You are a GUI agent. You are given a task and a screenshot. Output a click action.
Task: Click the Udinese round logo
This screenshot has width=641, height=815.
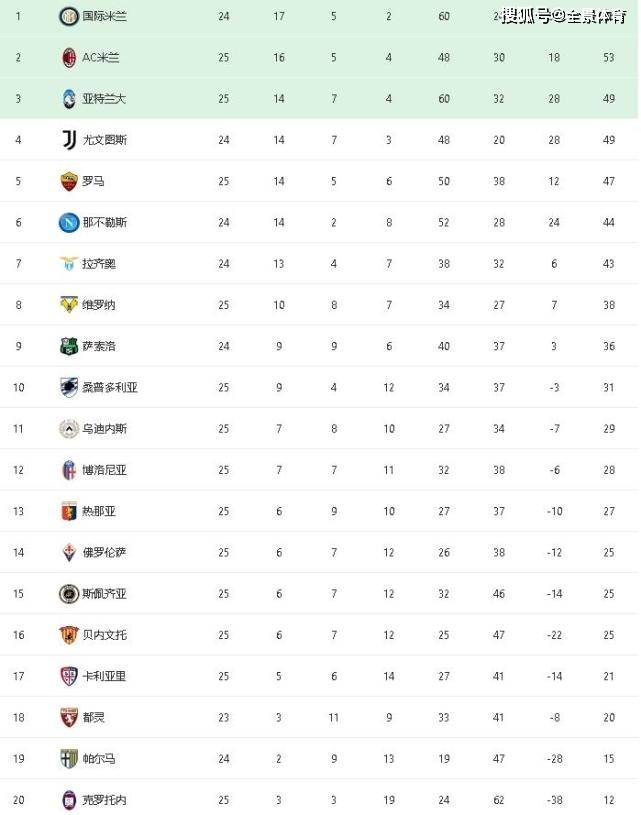point(69,429)
